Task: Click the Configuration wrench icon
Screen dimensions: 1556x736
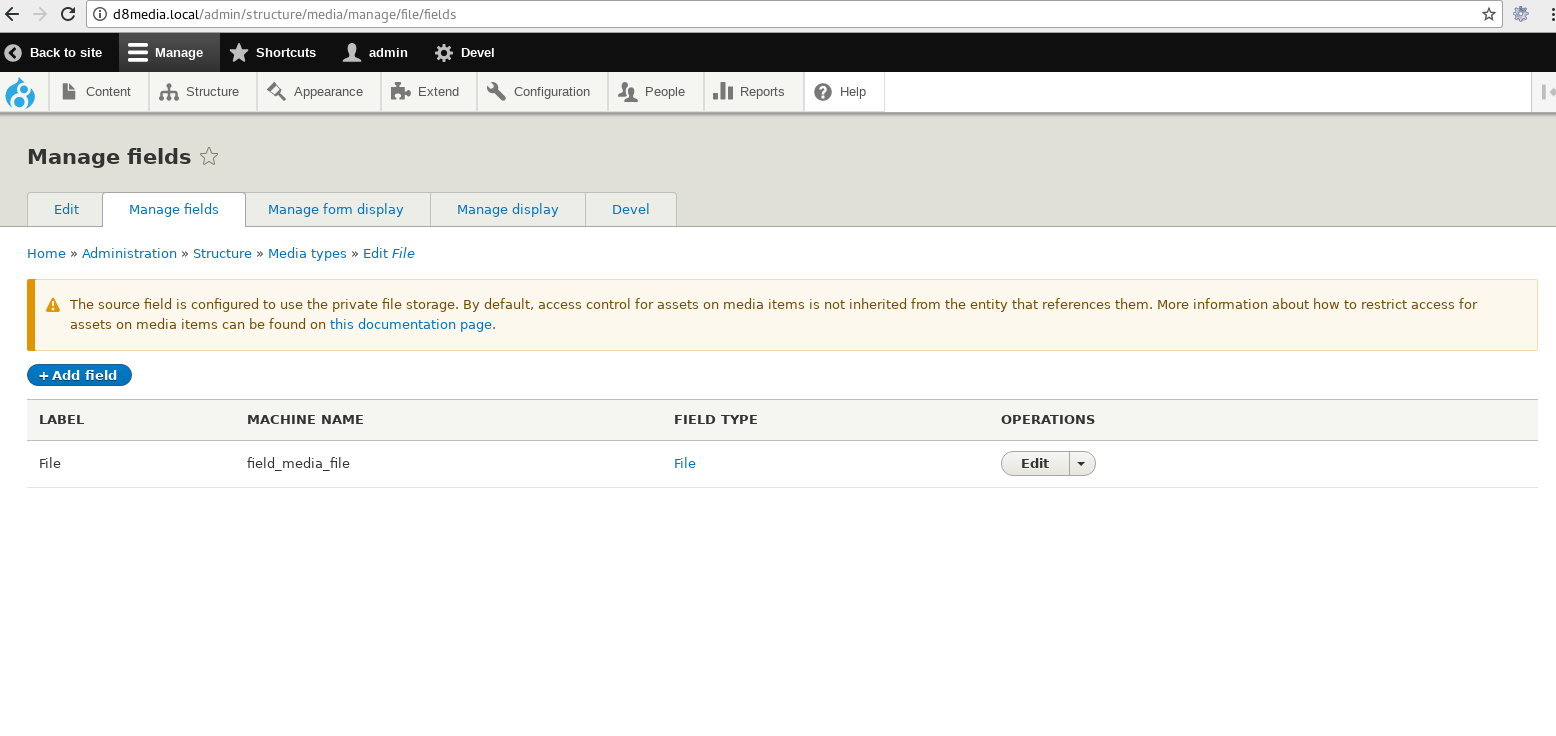Action: [495, 91]
